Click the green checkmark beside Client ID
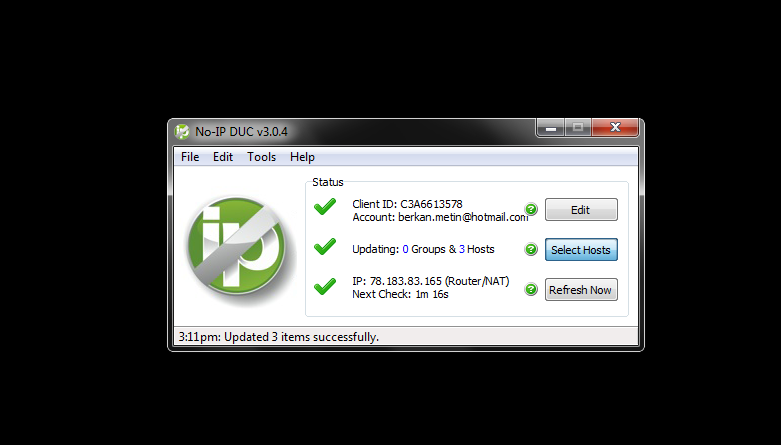 tap(325, 206)
